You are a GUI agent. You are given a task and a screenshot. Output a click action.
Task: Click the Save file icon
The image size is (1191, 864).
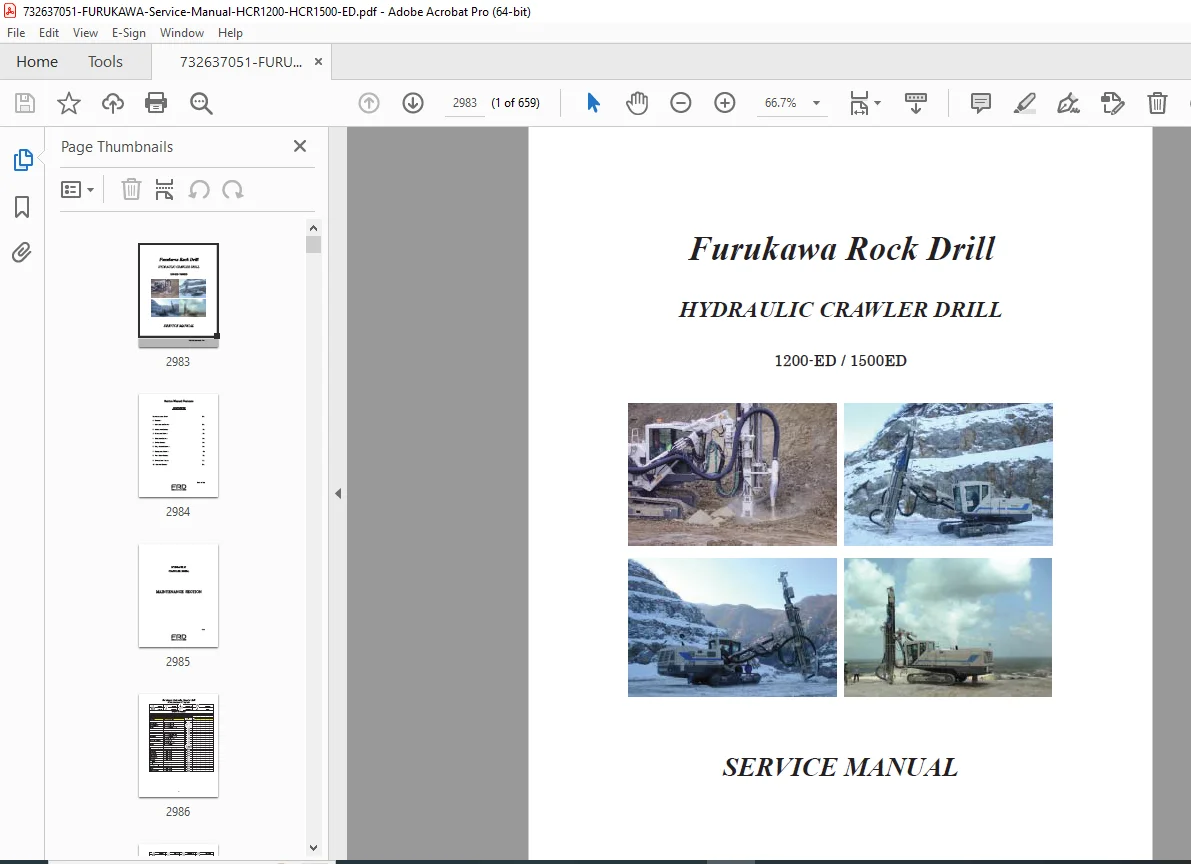point(25,103)
